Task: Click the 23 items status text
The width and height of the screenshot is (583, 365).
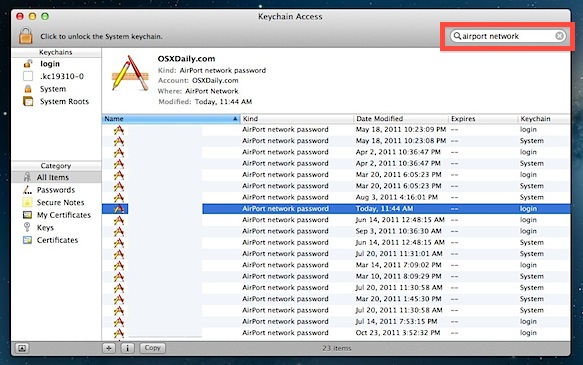Action: pos(336,348)
